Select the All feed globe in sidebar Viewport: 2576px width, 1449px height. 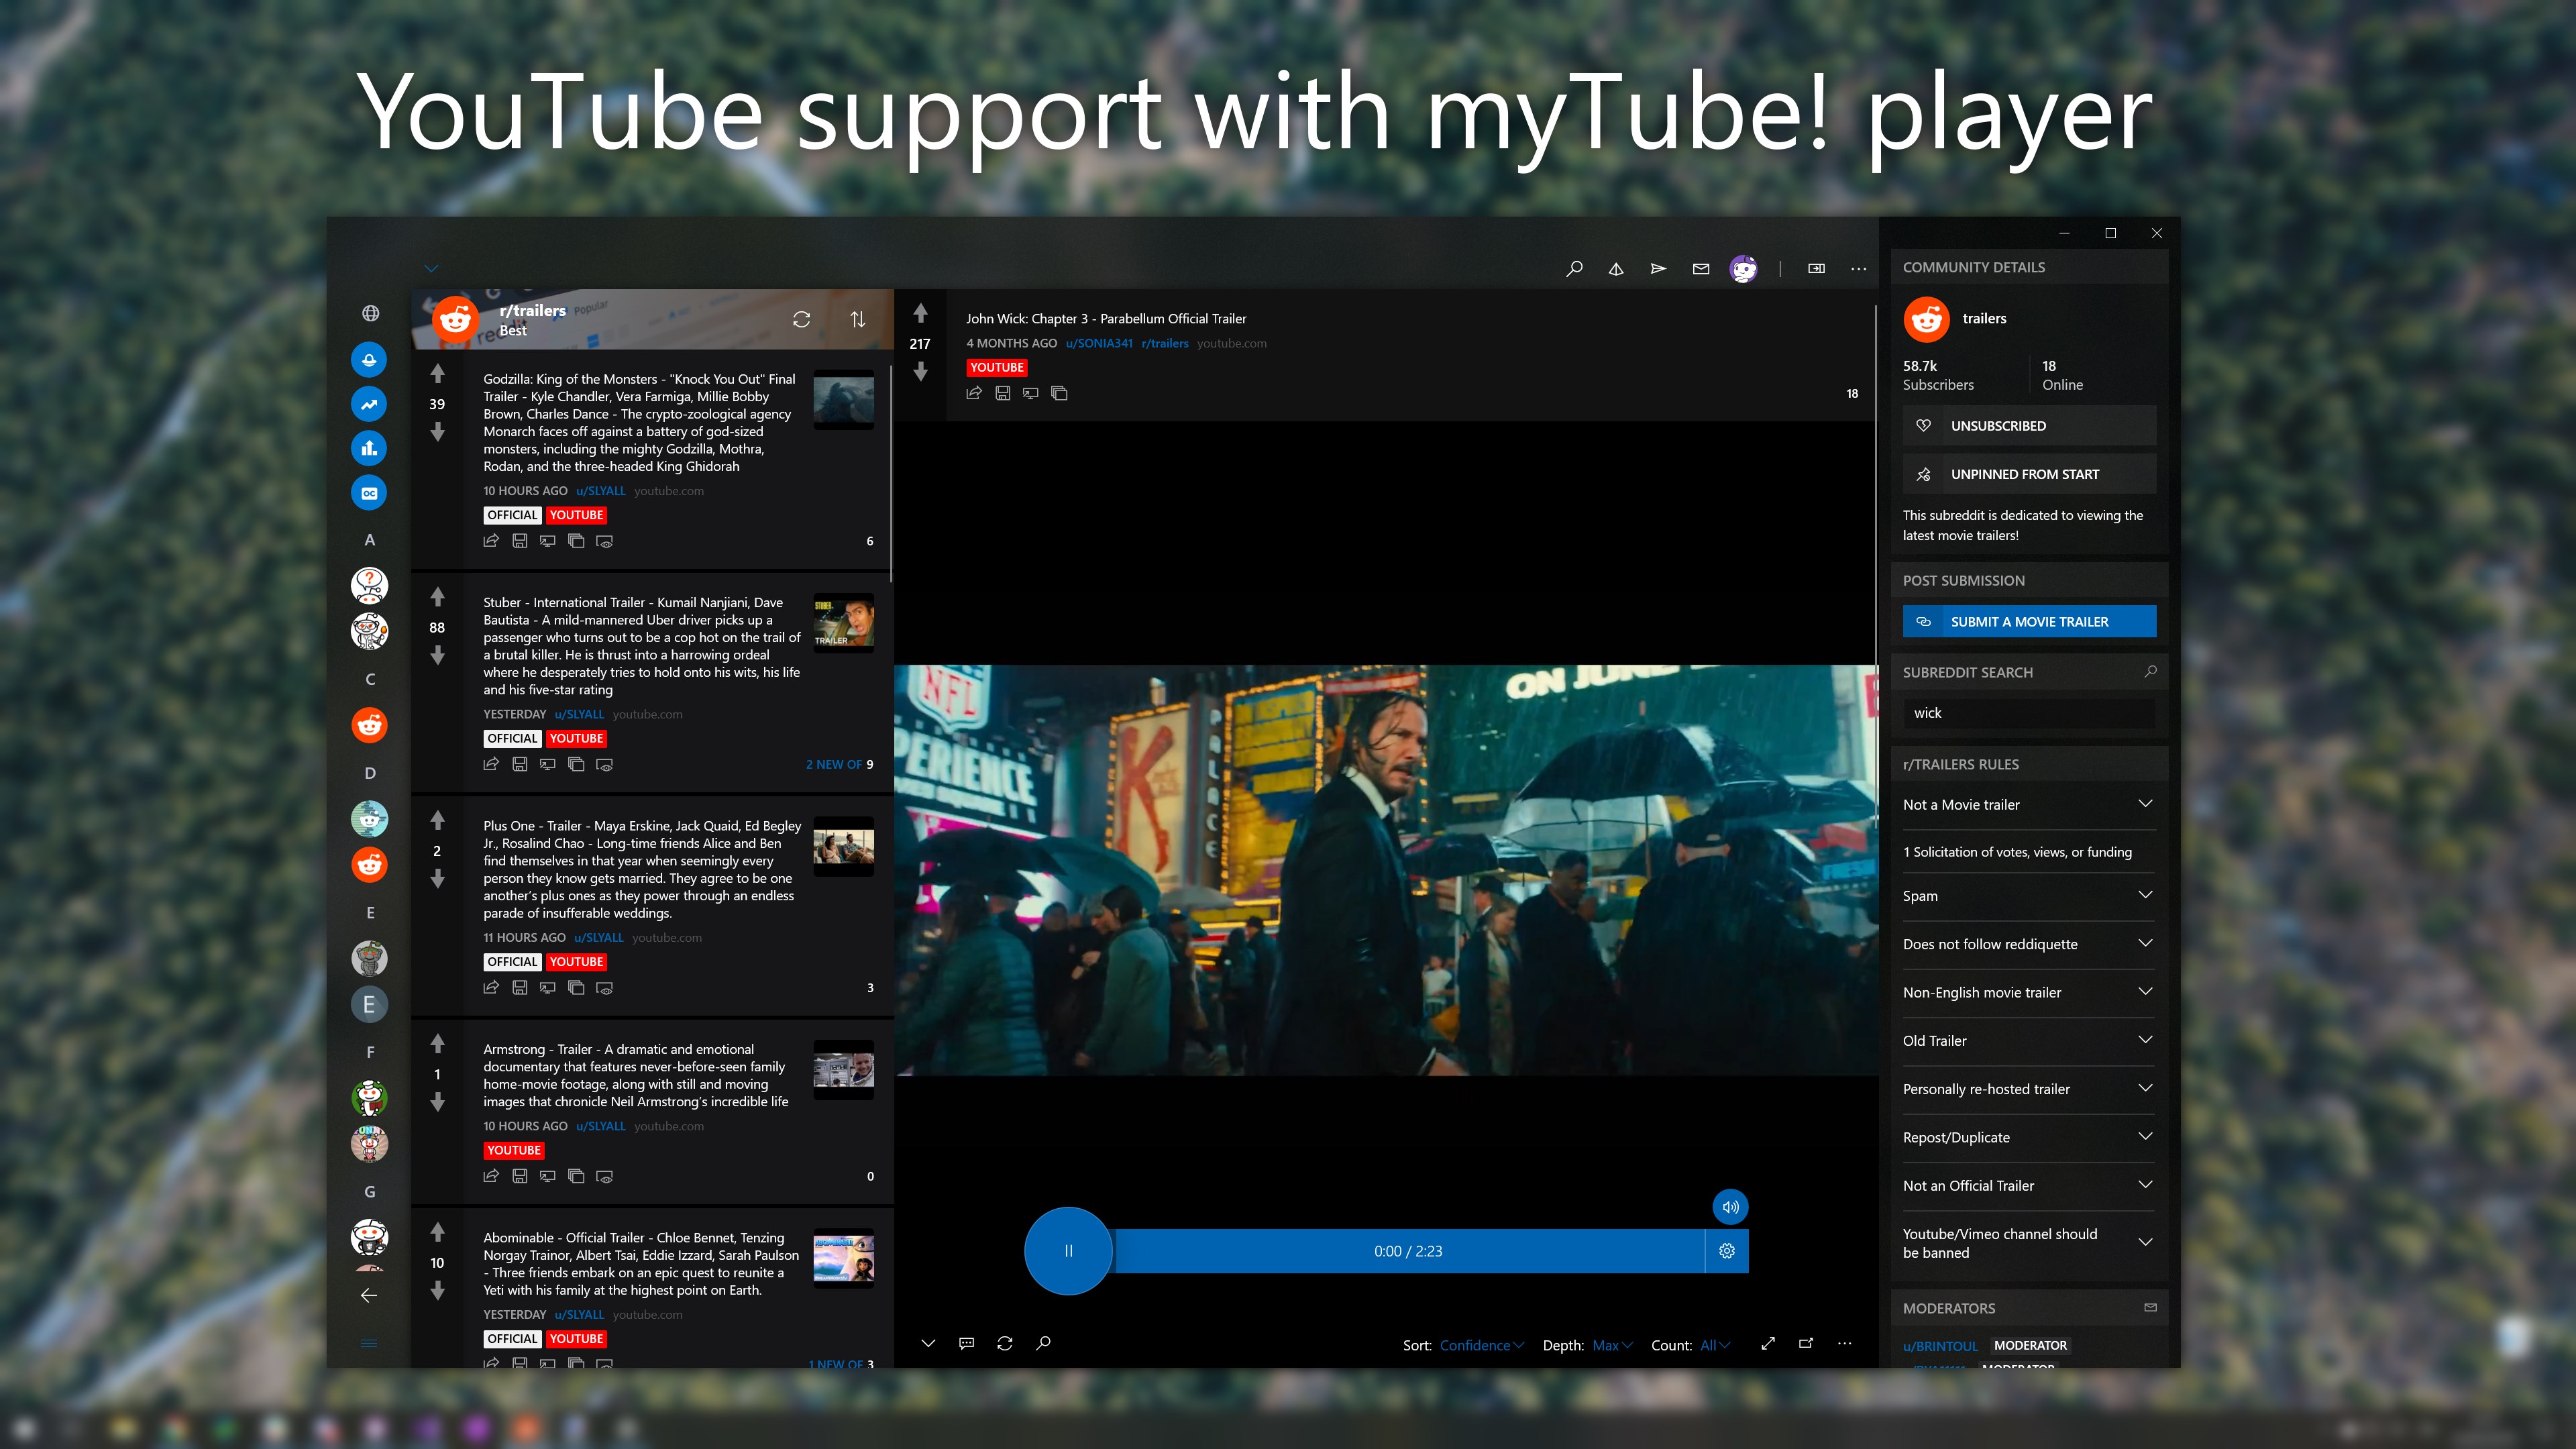370,313
